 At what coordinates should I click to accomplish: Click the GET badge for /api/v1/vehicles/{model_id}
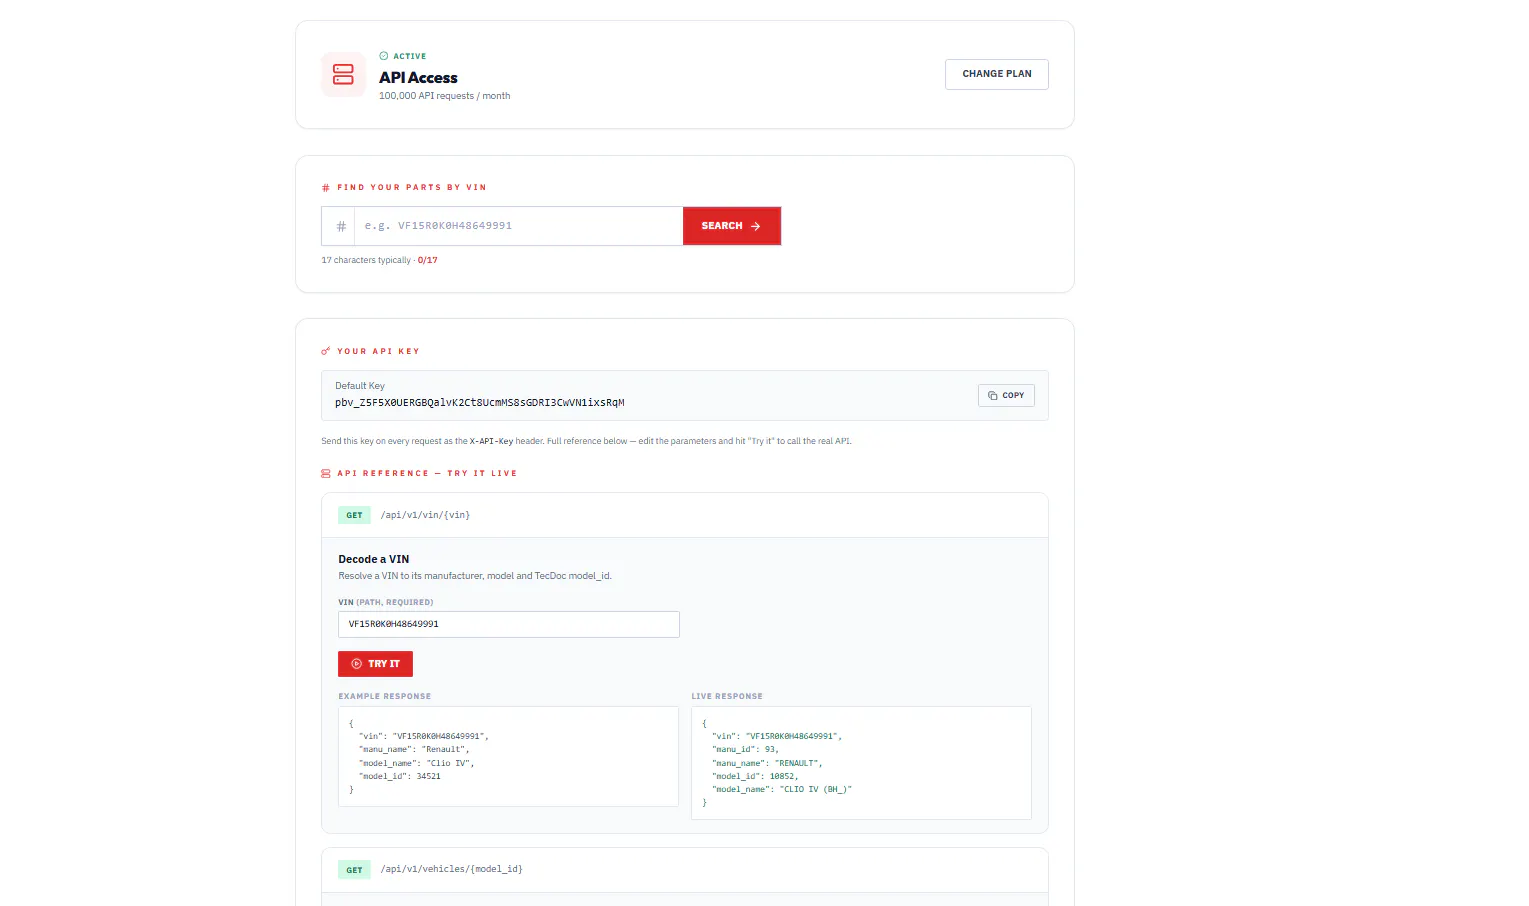click(354, 870)
